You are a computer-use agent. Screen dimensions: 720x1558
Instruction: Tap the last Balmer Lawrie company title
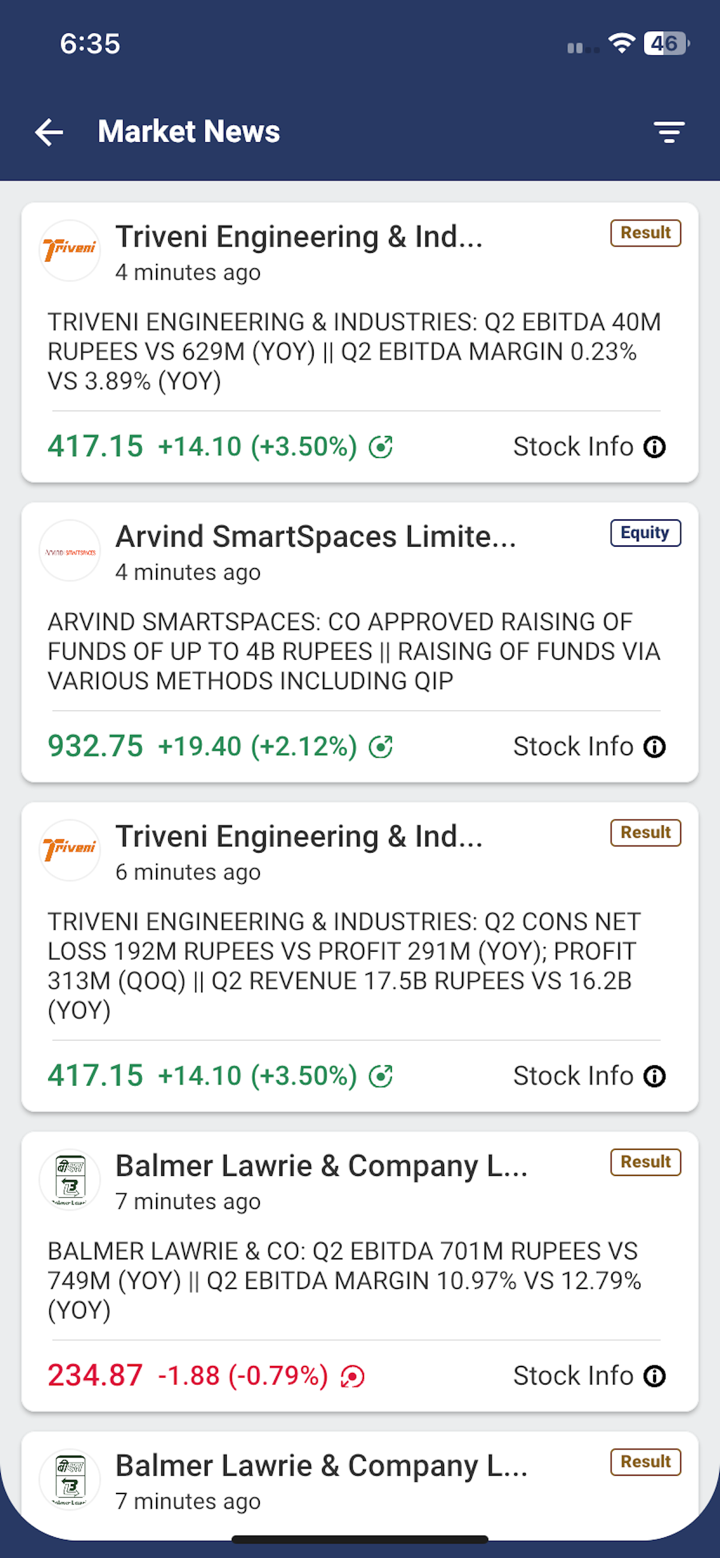coord(321,1466)
